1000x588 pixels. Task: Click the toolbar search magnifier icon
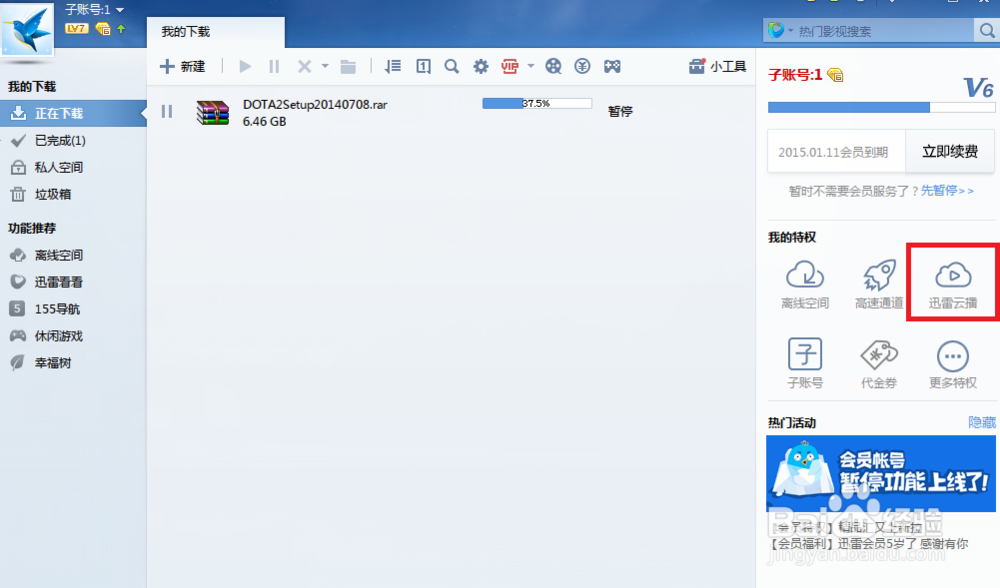tap(452, 66)
